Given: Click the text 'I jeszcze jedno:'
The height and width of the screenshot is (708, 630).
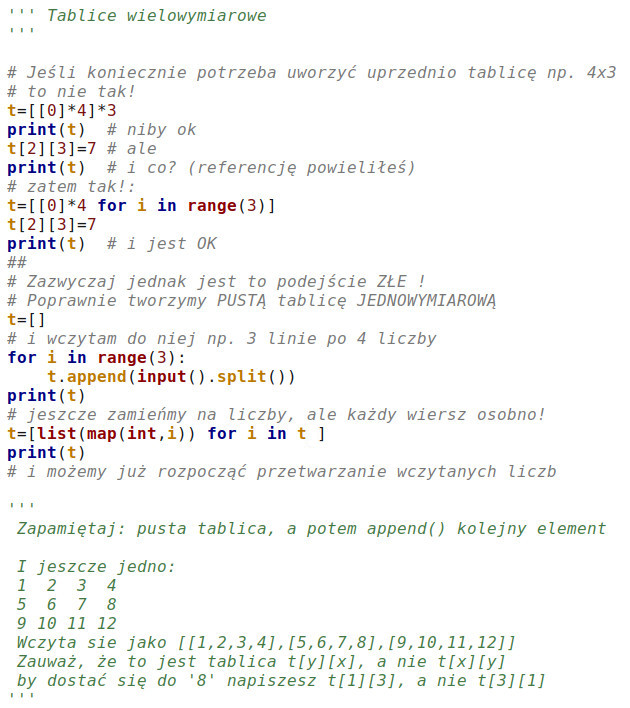Looking at the screenshot, I should [x=96, y=567].
